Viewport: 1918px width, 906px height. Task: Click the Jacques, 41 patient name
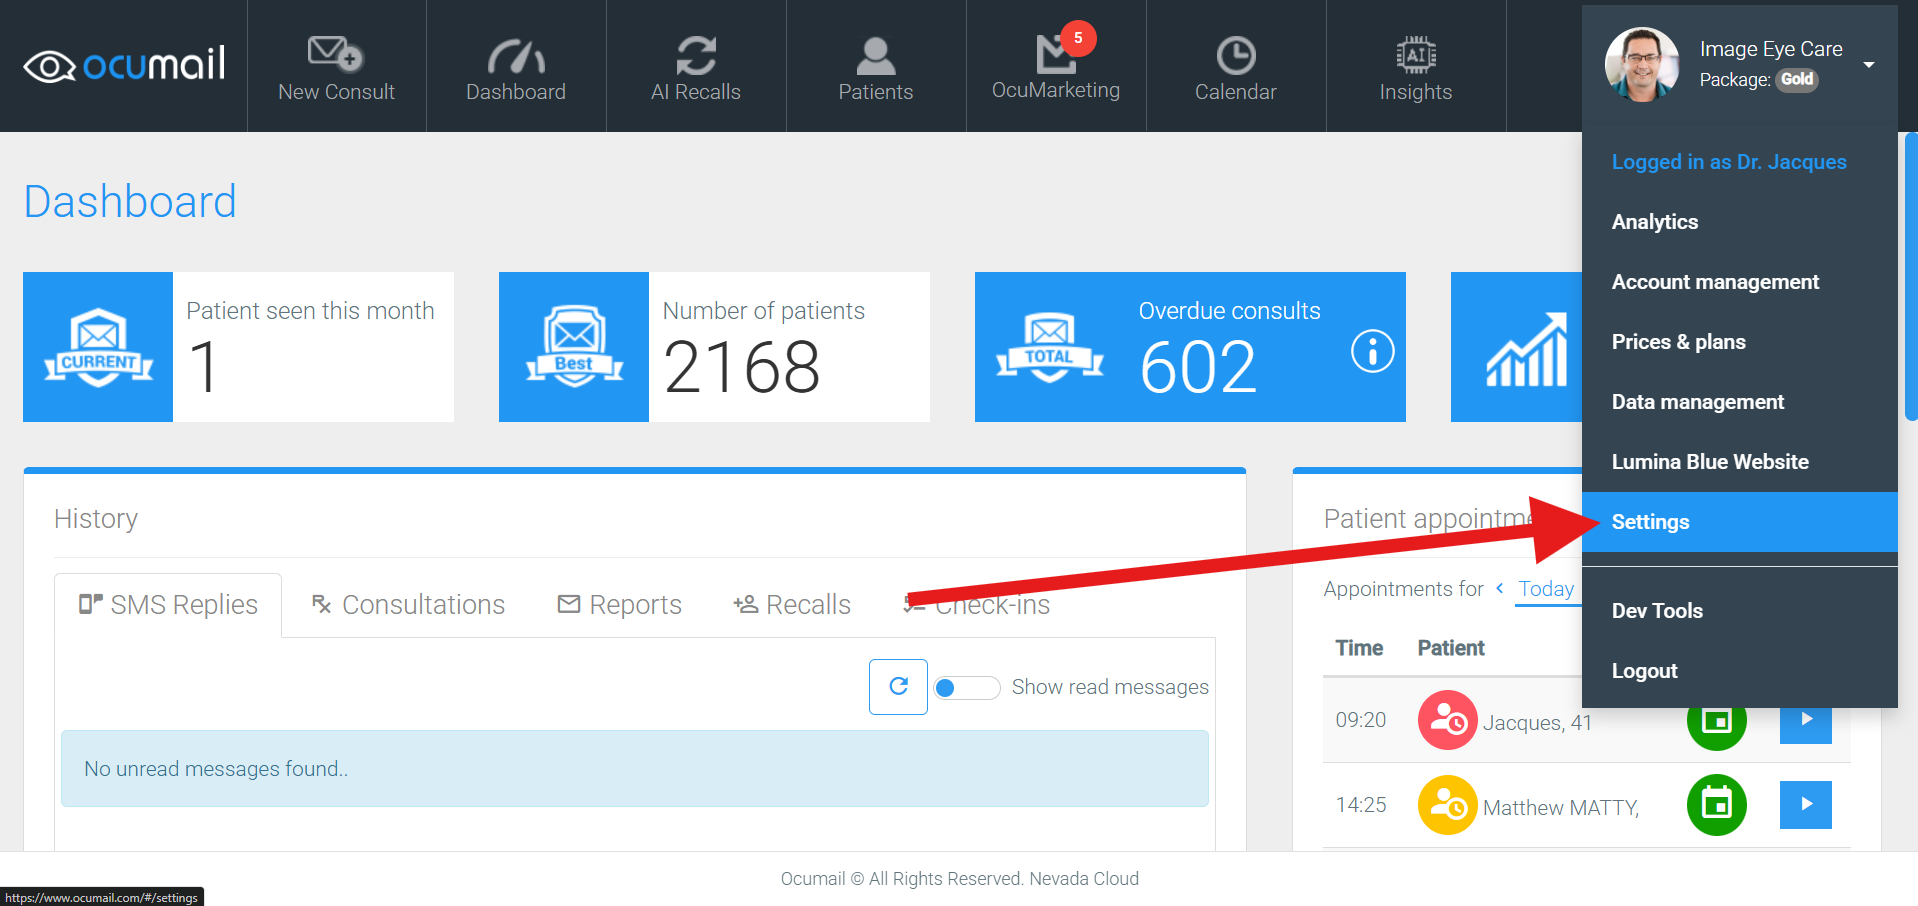pos(1537,723)
